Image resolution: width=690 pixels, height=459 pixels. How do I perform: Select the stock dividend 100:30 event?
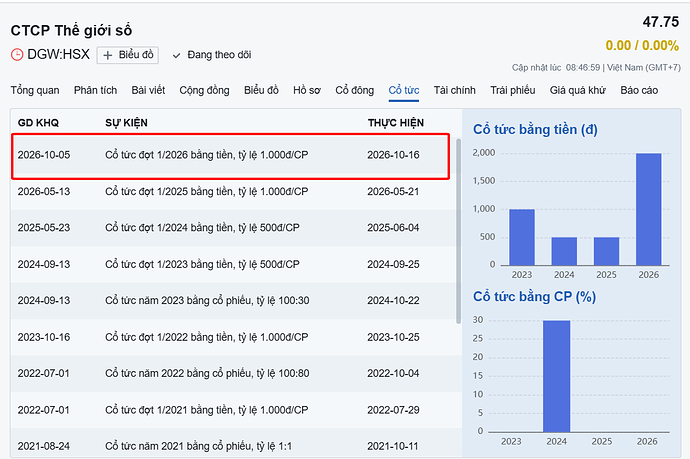point(207,300)
